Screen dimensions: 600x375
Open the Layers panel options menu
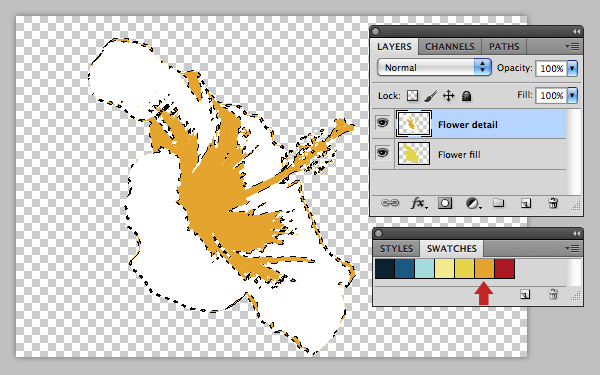tap(572, 47)
